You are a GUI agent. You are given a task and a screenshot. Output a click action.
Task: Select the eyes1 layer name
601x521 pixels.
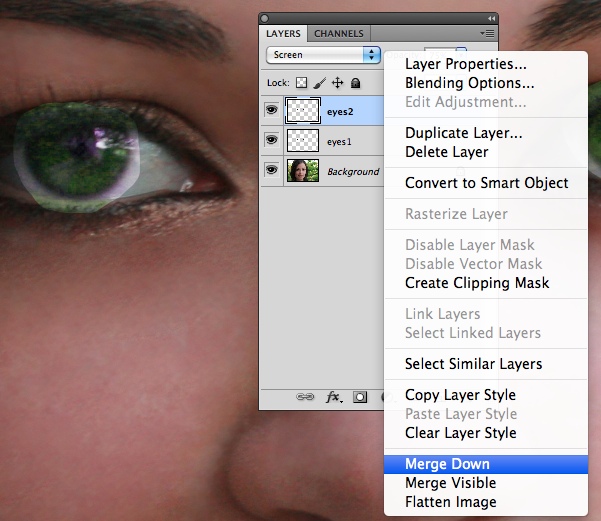tap(339, 142)
